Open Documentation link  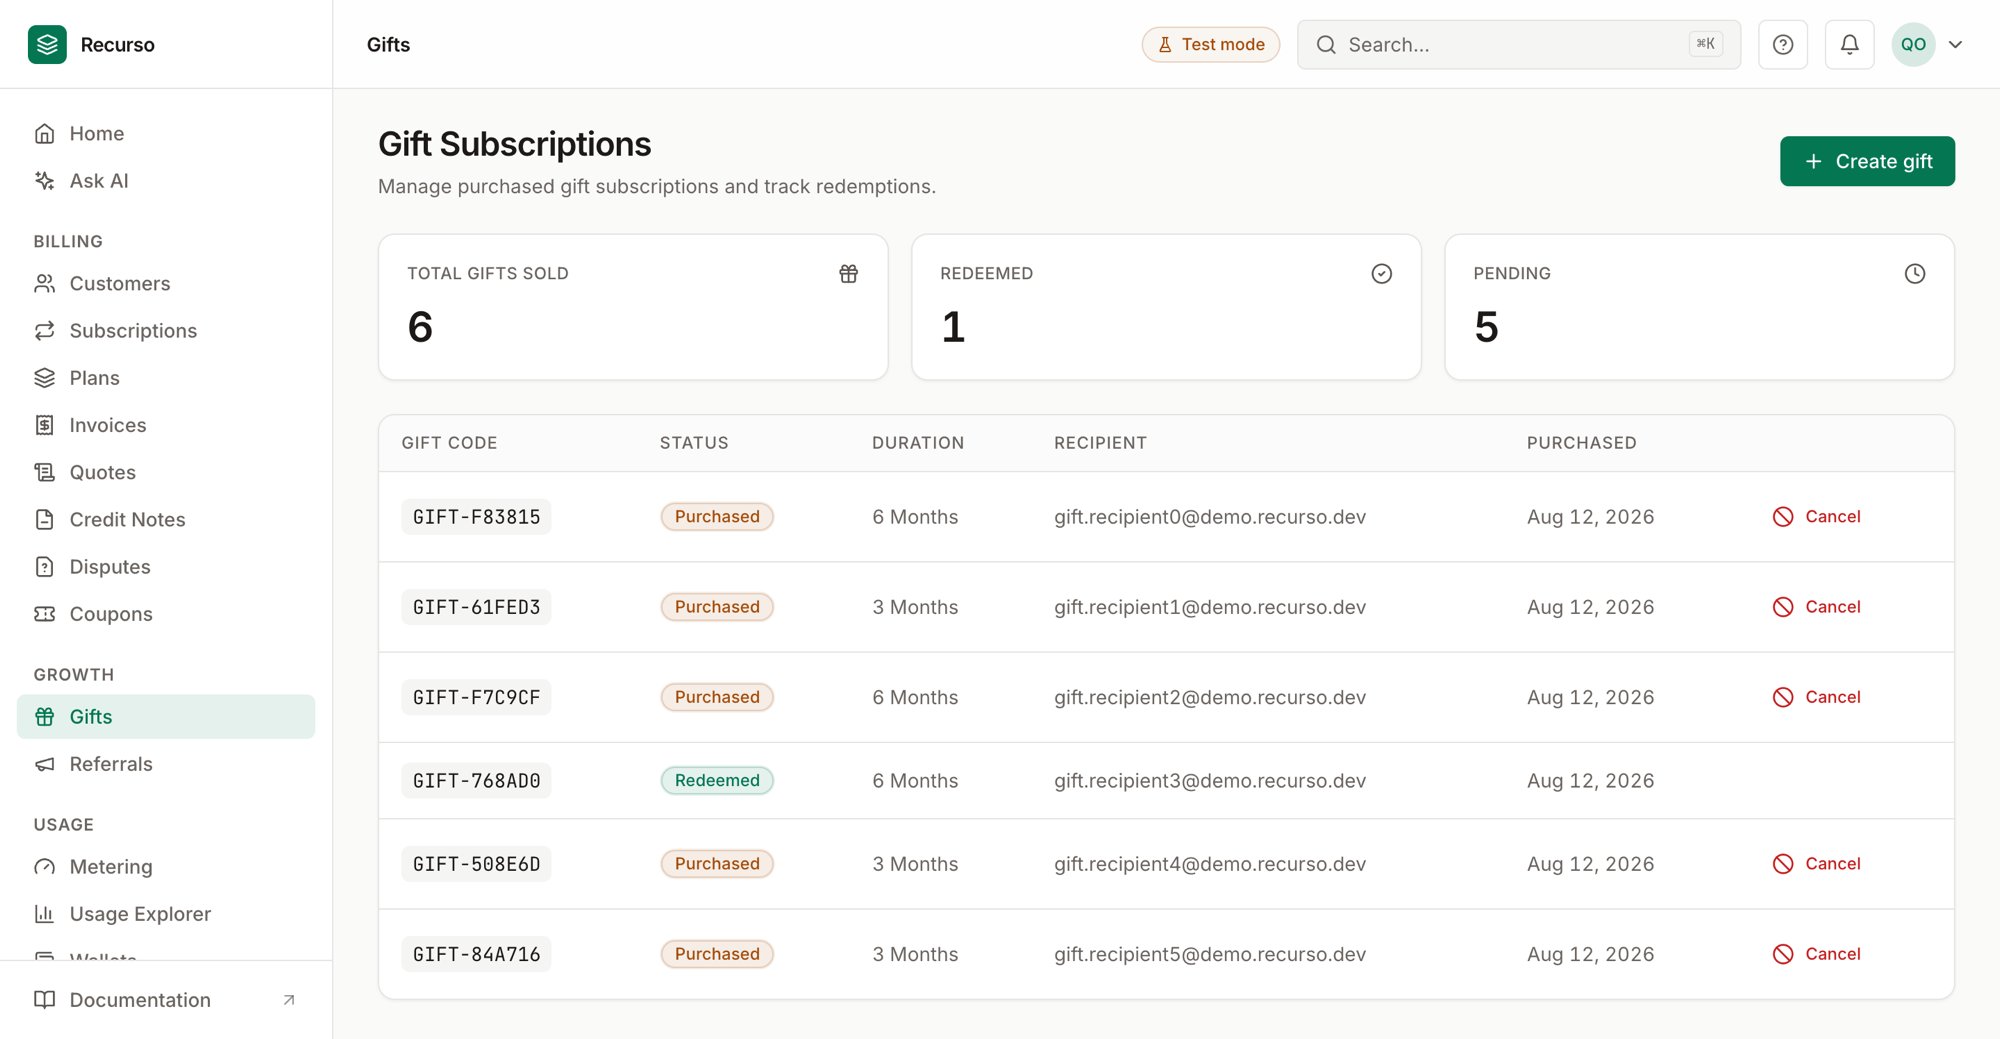coord(166,1000)
